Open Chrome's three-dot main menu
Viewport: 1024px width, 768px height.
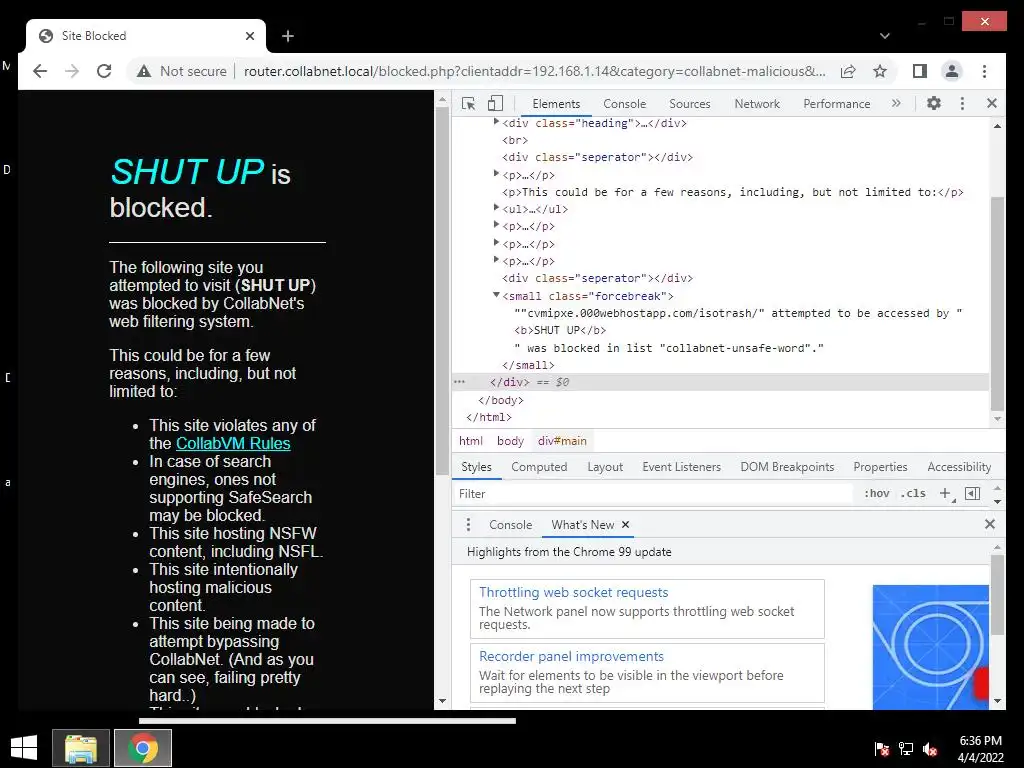point(984,71)
